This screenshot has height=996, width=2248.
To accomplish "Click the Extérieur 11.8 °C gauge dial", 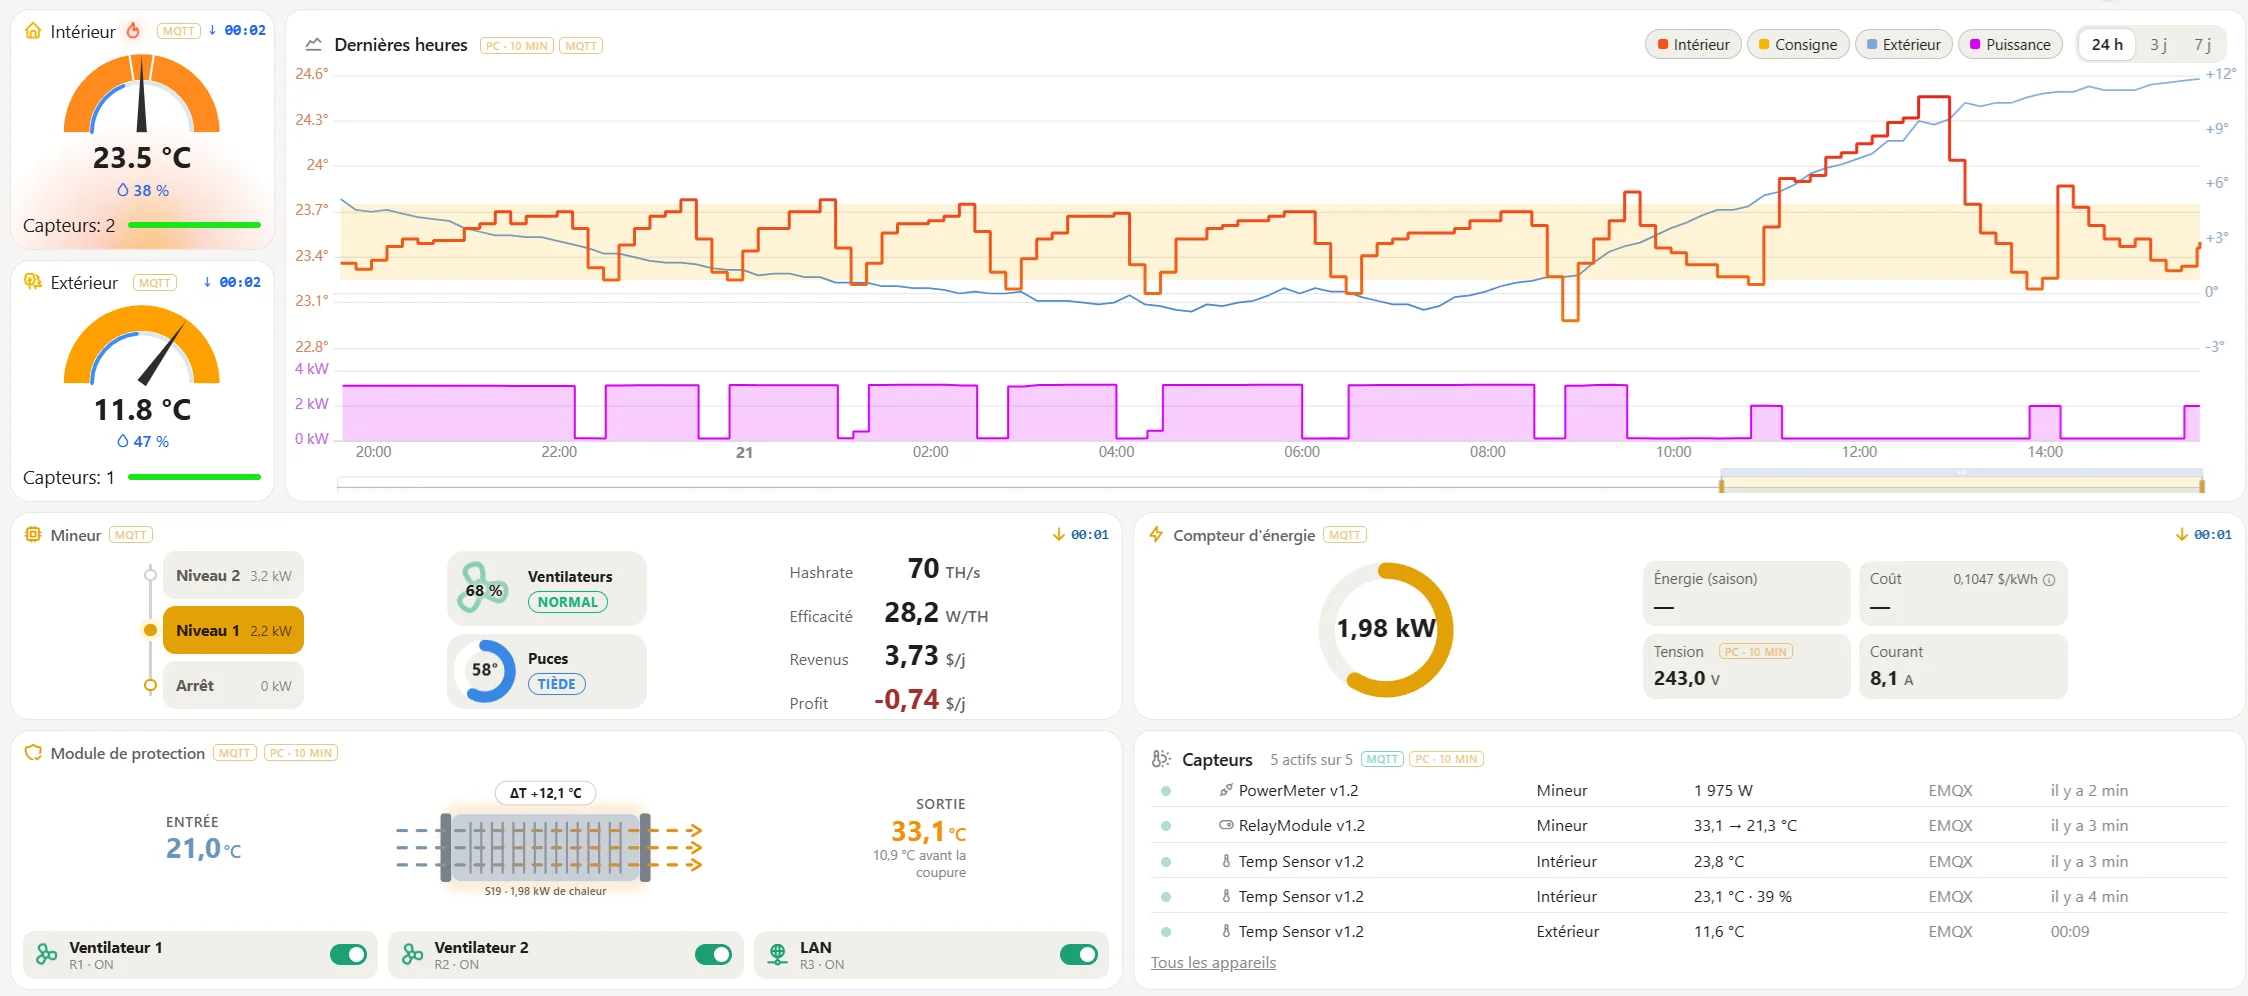I will click(142, 346).
